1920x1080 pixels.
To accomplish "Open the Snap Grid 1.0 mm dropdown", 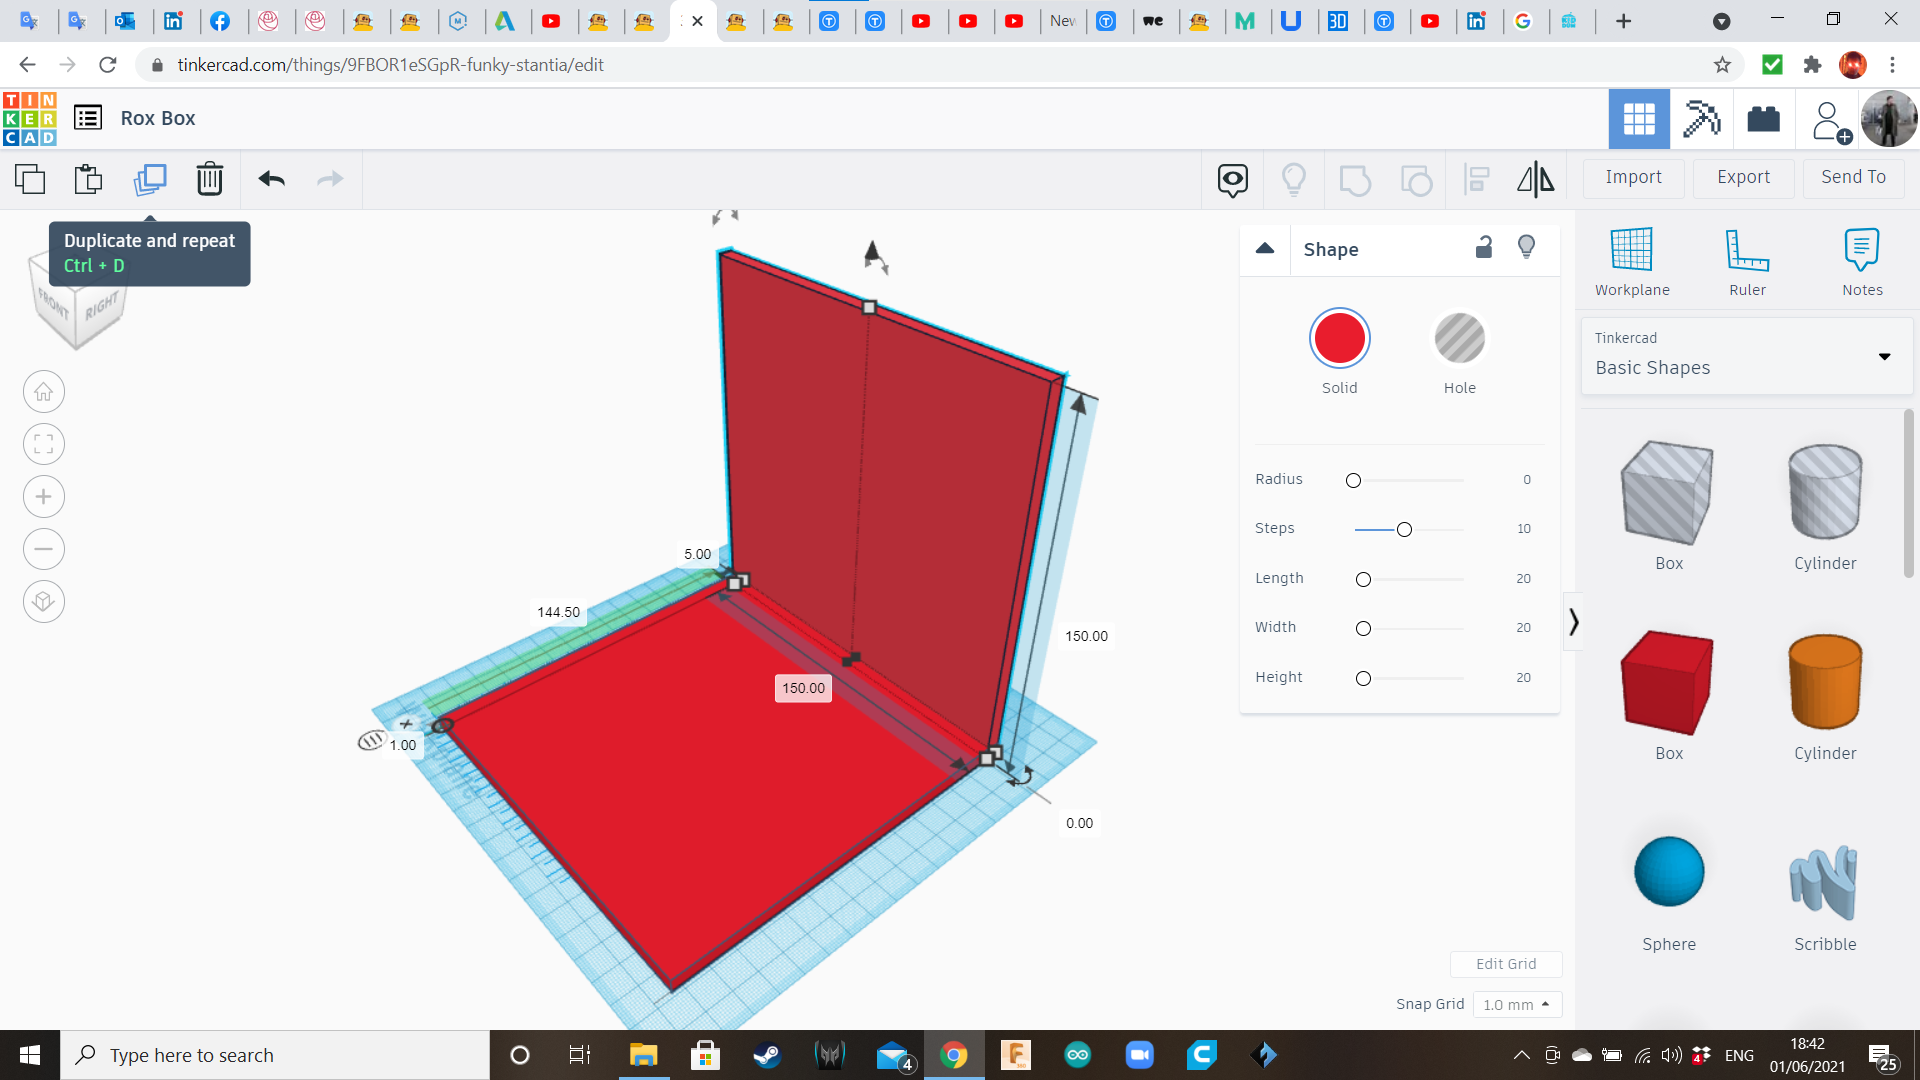I will pos(1516,1004).
